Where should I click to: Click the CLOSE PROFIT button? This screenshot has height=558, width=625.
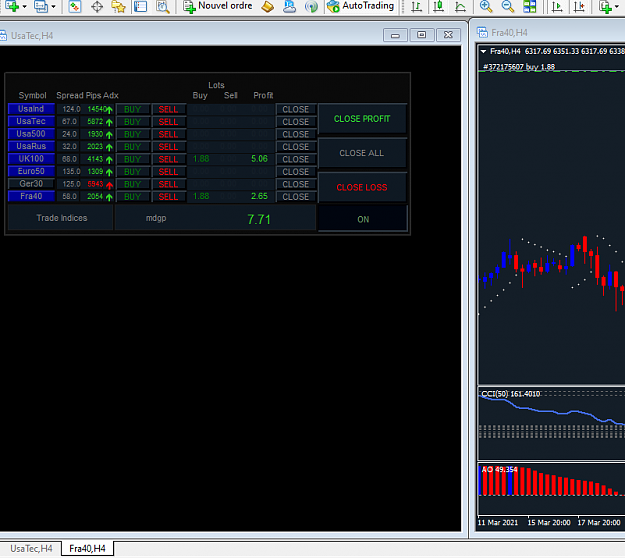coord(362,119)
